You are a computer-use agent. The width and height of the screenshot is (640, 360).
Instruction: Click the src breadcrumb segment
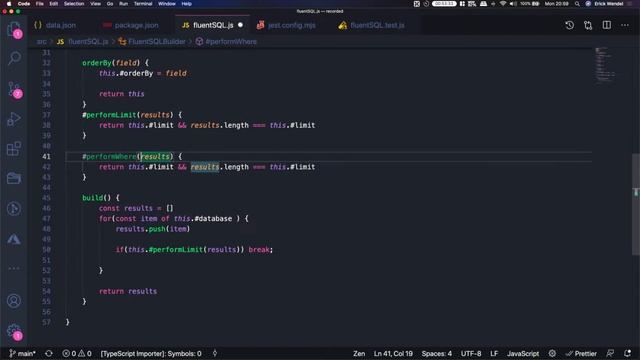pyautogui.click(x=42, y=42)
